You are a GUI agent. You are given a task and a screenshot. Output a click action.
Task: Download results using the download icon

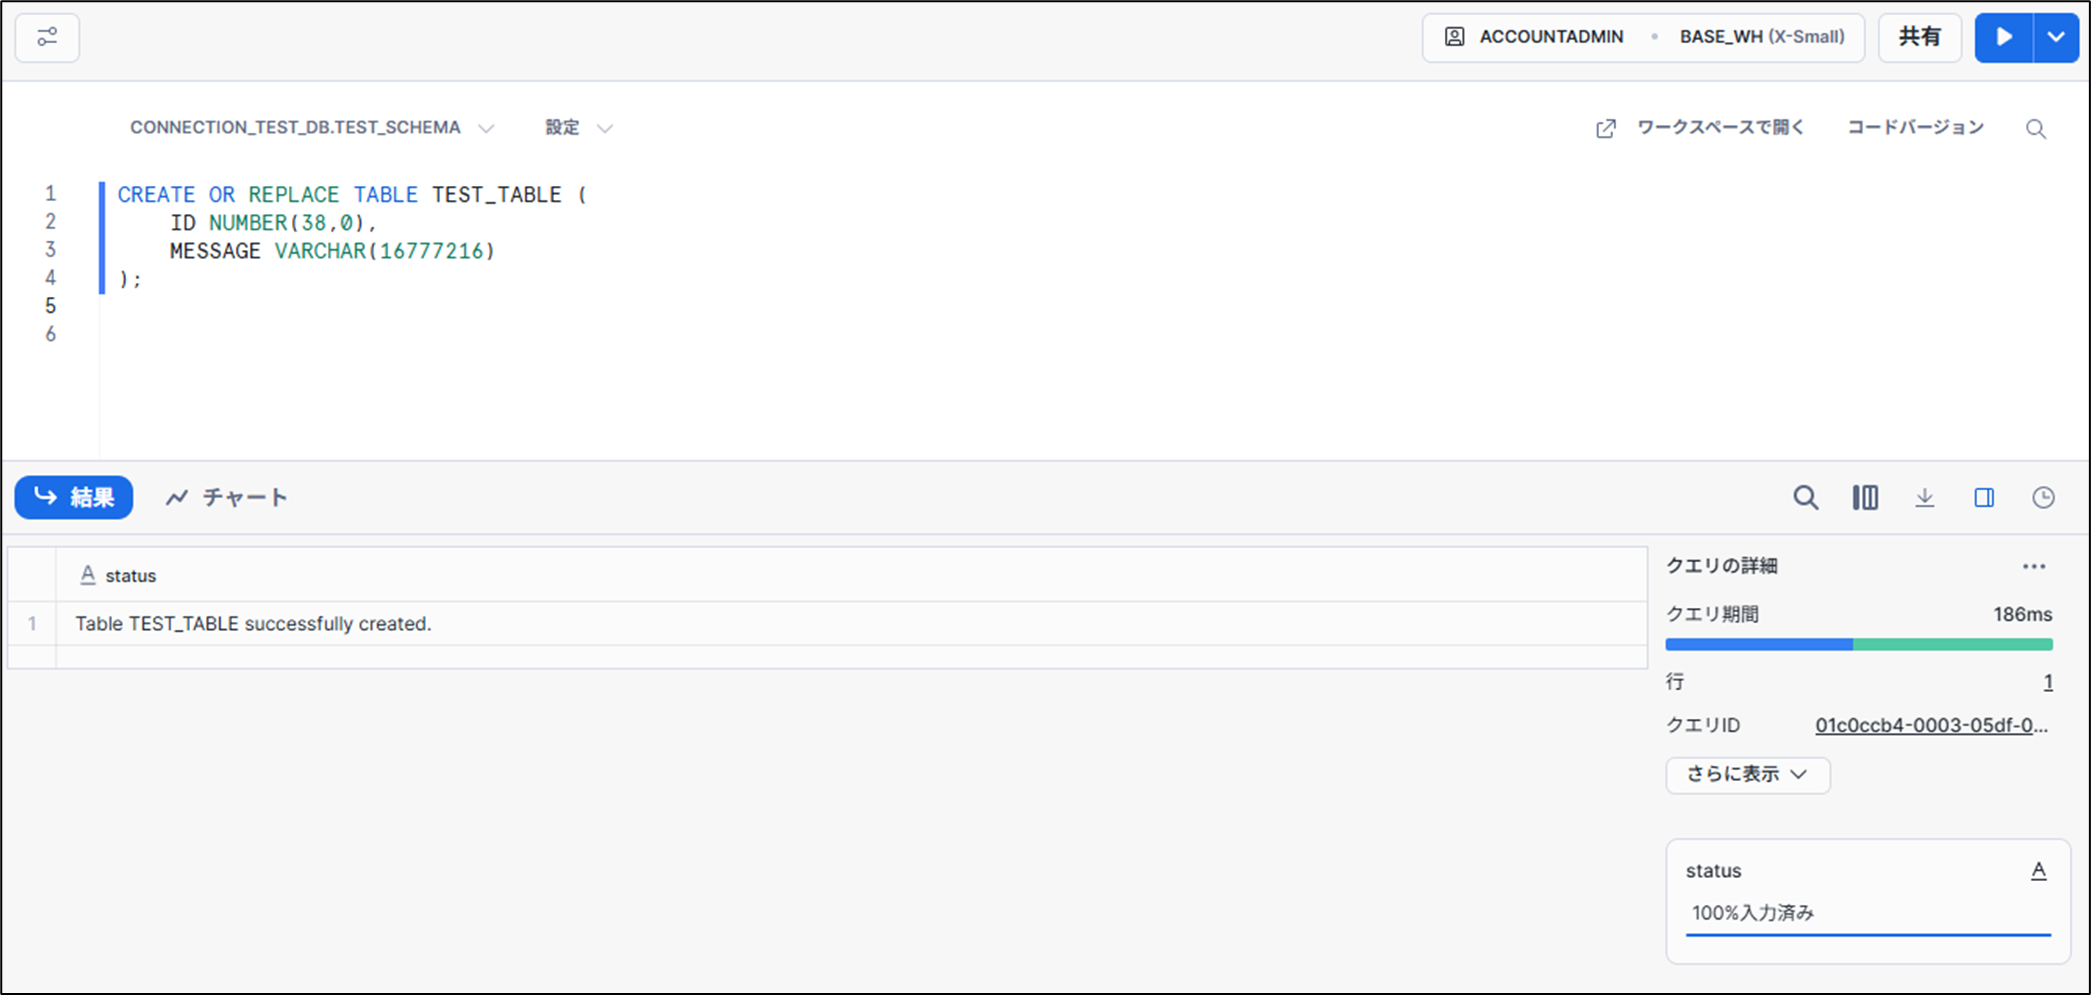pyautogui.click(x=1925, y=498)
